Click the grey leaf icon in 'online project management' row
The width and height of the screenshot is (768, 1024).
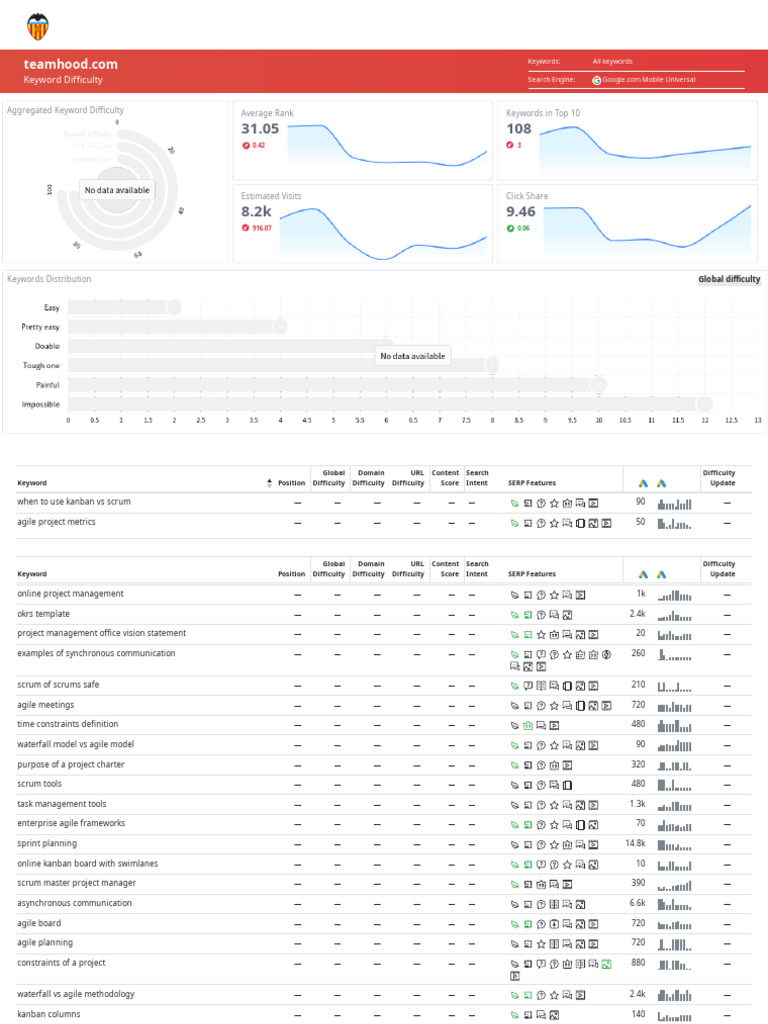click(515, 596)
